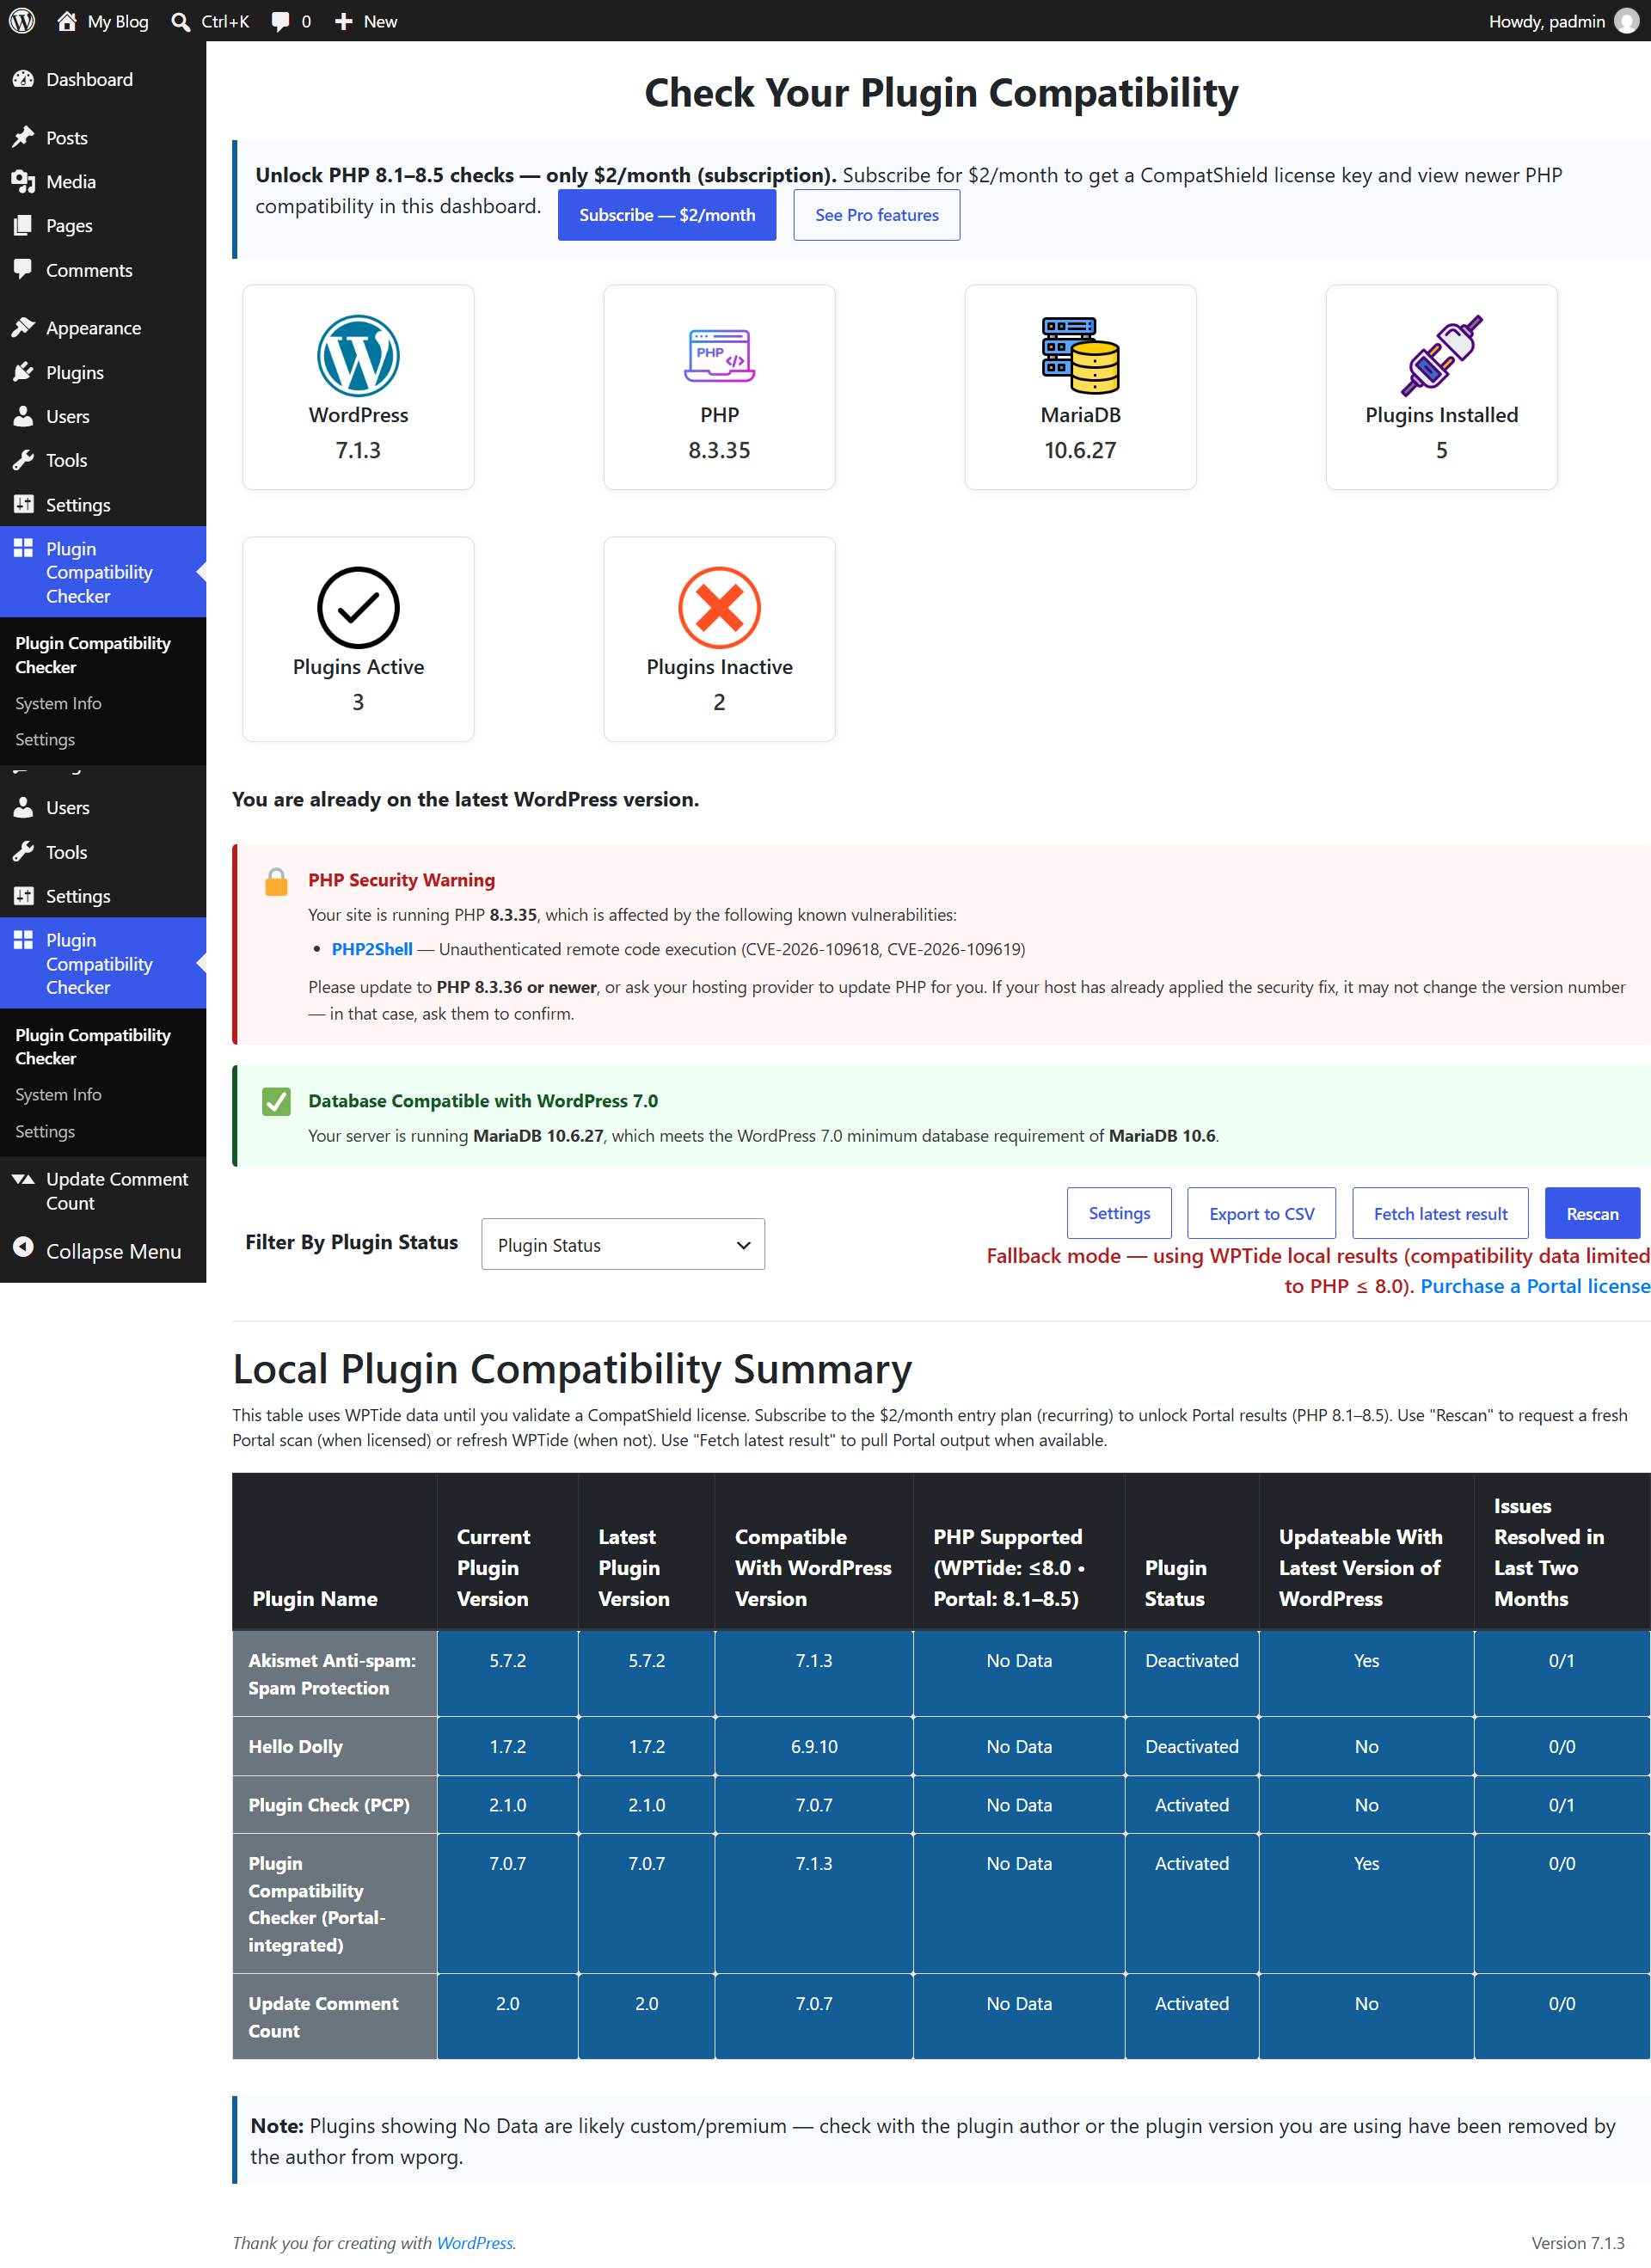Open comments bubble in admin bar
The width and height of the screenshot is (1651, 2268).
(x=280, y=21)
